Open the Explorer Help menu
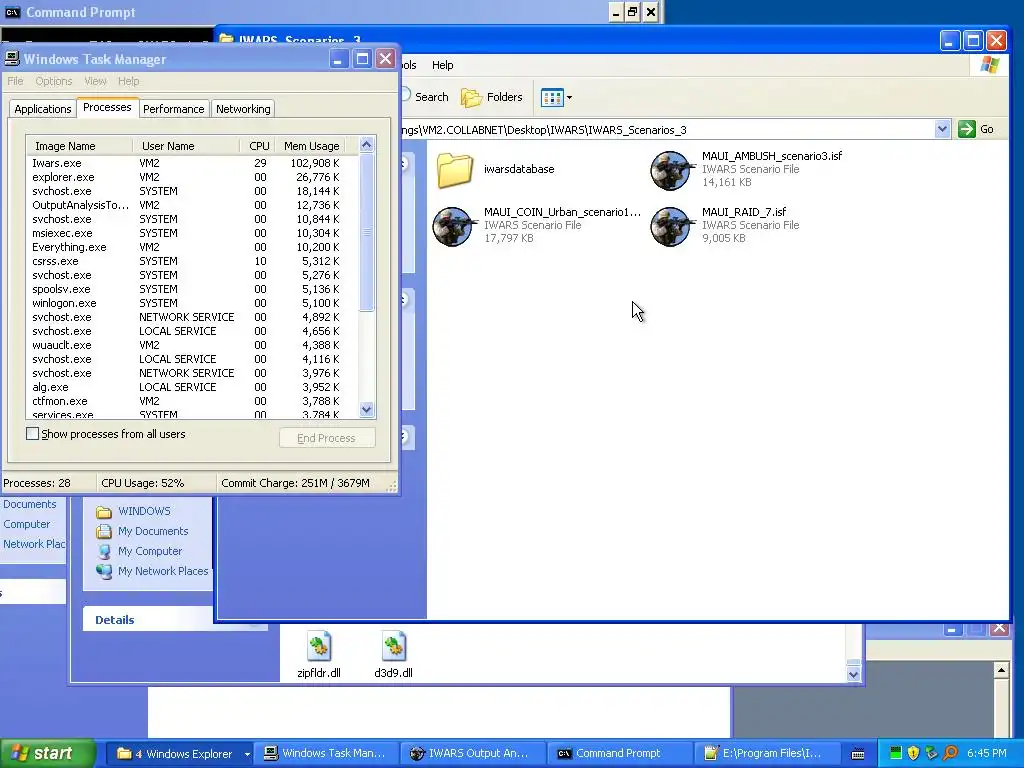Viewport: 1024px width, 768px height. [442, 65]
